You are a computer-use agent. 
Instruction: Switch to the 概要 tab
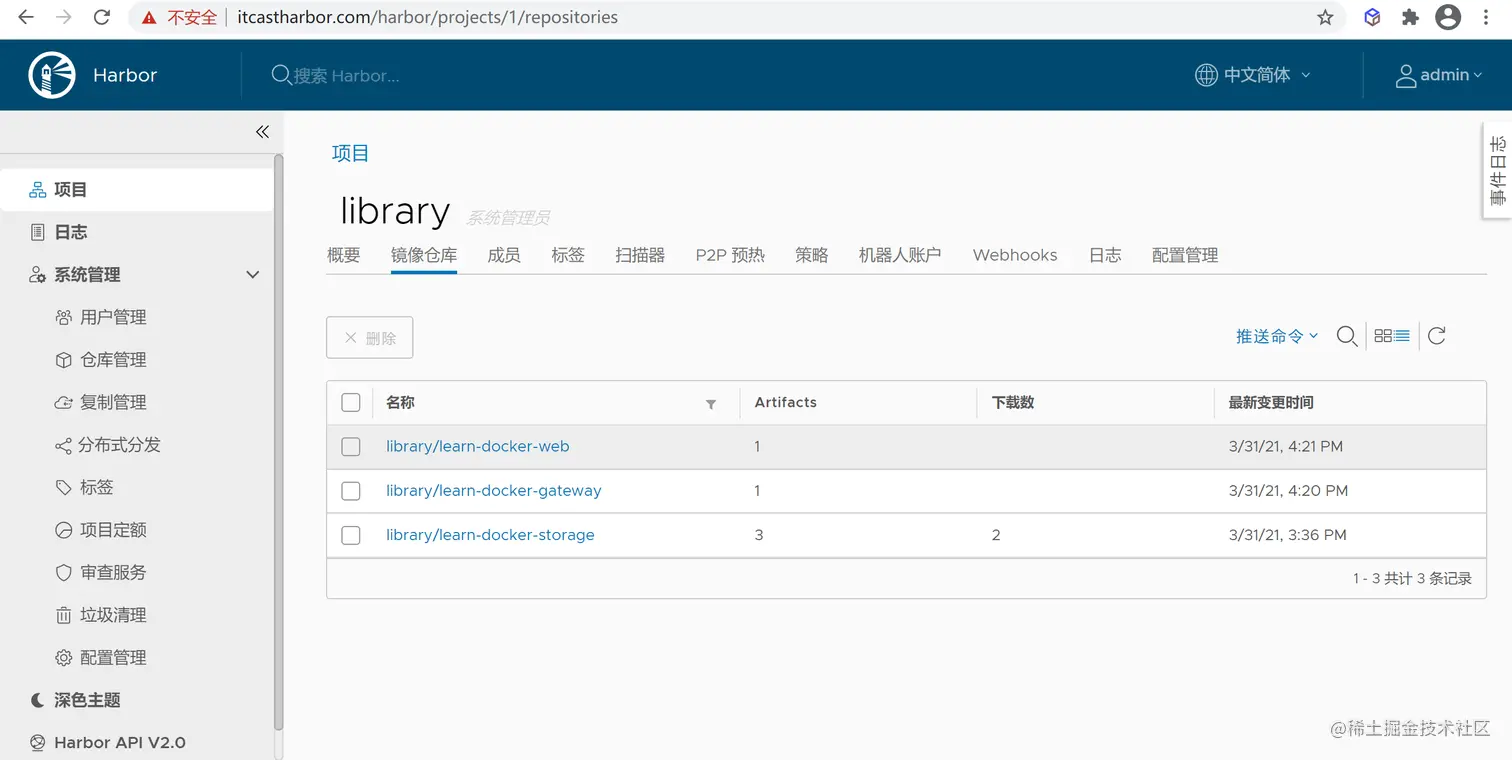tap(343, 255)
